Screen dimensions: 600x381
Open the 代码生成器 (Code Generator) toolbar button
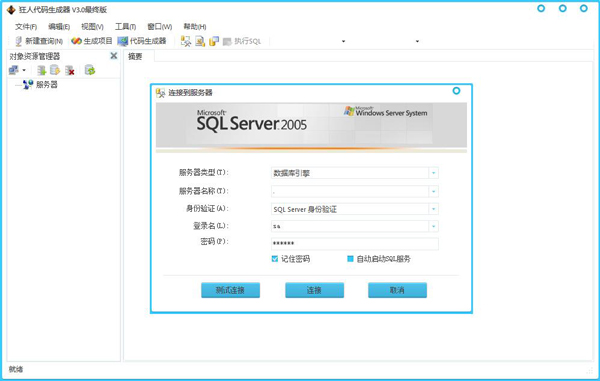point(142,41)
